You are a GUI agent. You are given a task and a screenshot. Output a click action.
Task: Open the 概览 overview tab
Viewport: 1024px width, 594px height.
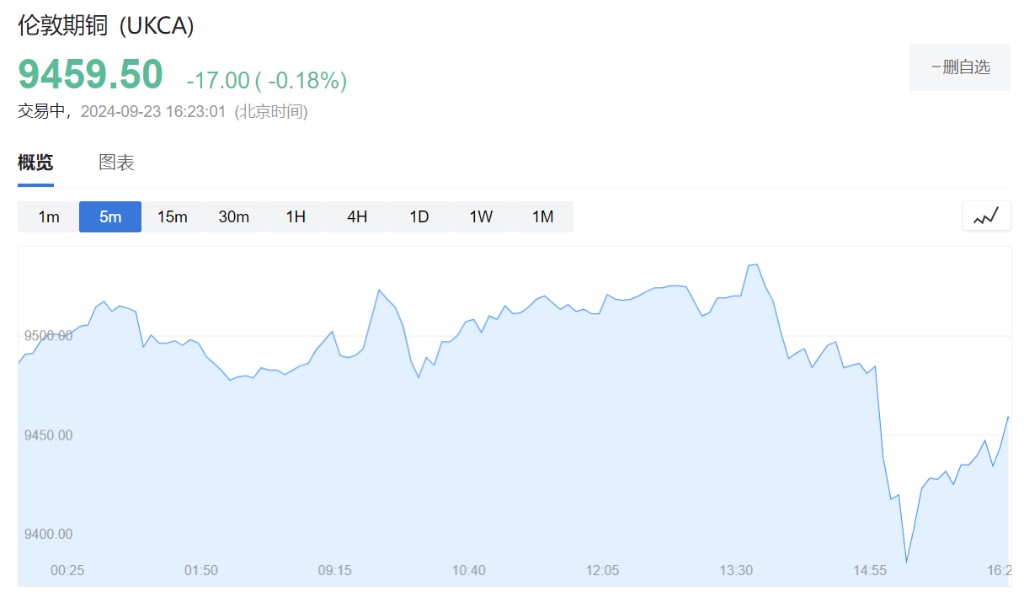tap(36, 163)
